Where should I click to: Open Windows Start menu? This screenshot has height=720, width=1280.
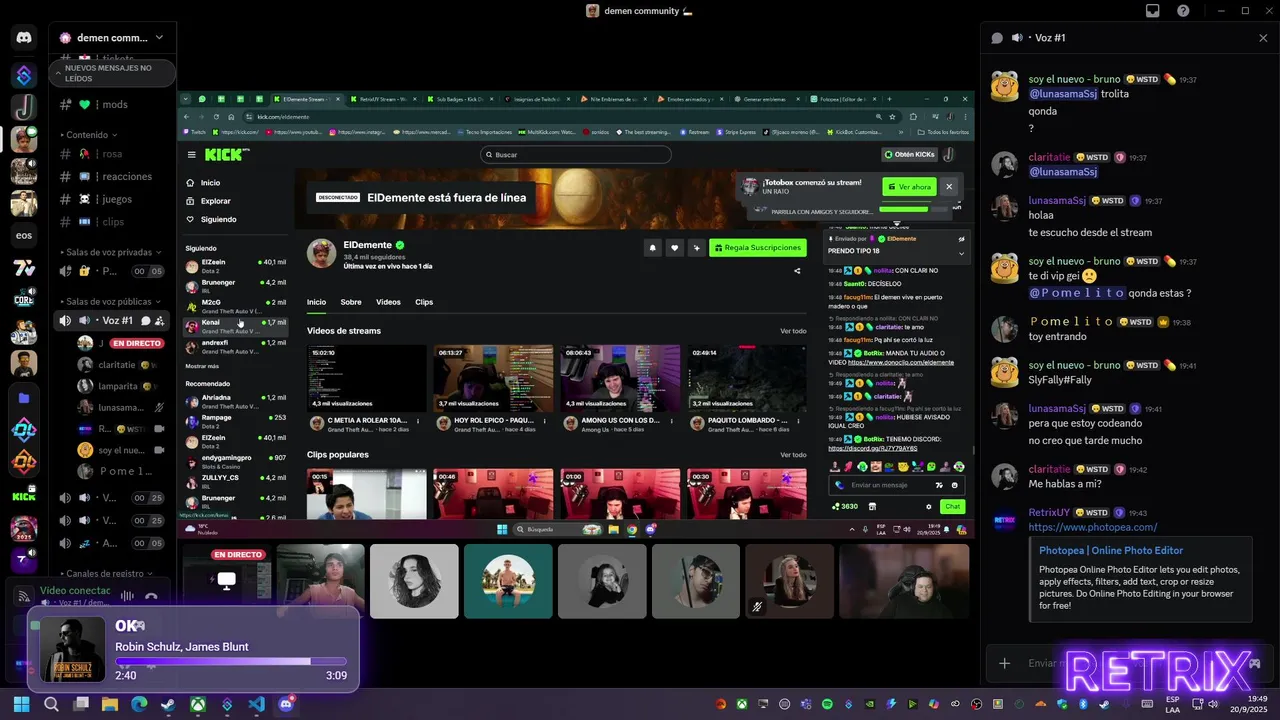point(21,704)
